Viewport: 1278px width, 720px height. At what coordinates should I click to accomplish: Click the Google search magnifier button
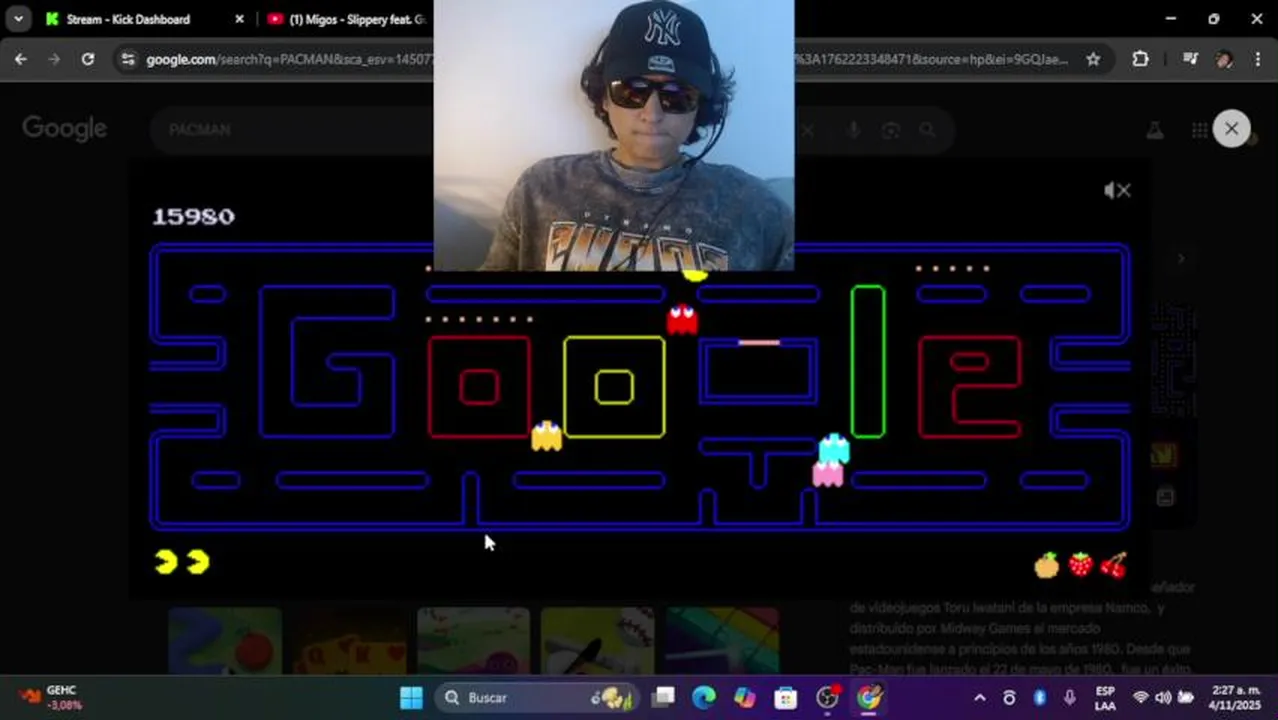click(927, 130)
